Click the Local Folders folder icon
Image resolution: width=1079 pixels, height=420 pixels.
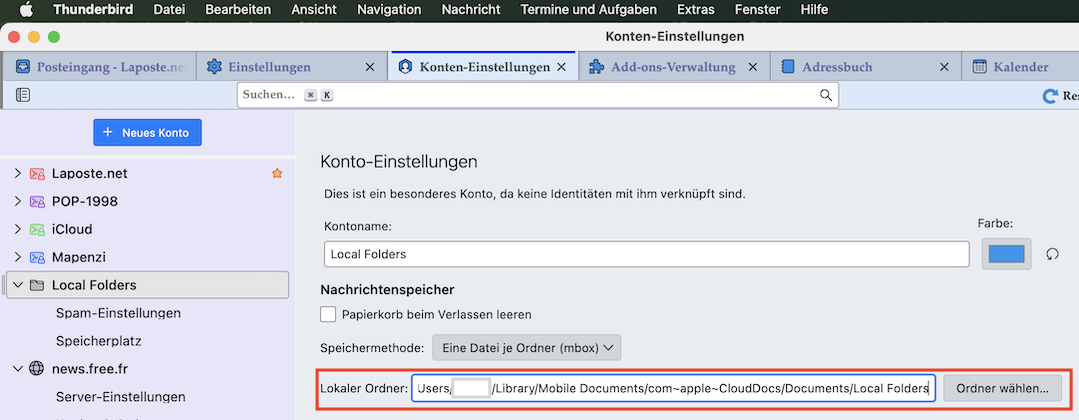point(37,285)
